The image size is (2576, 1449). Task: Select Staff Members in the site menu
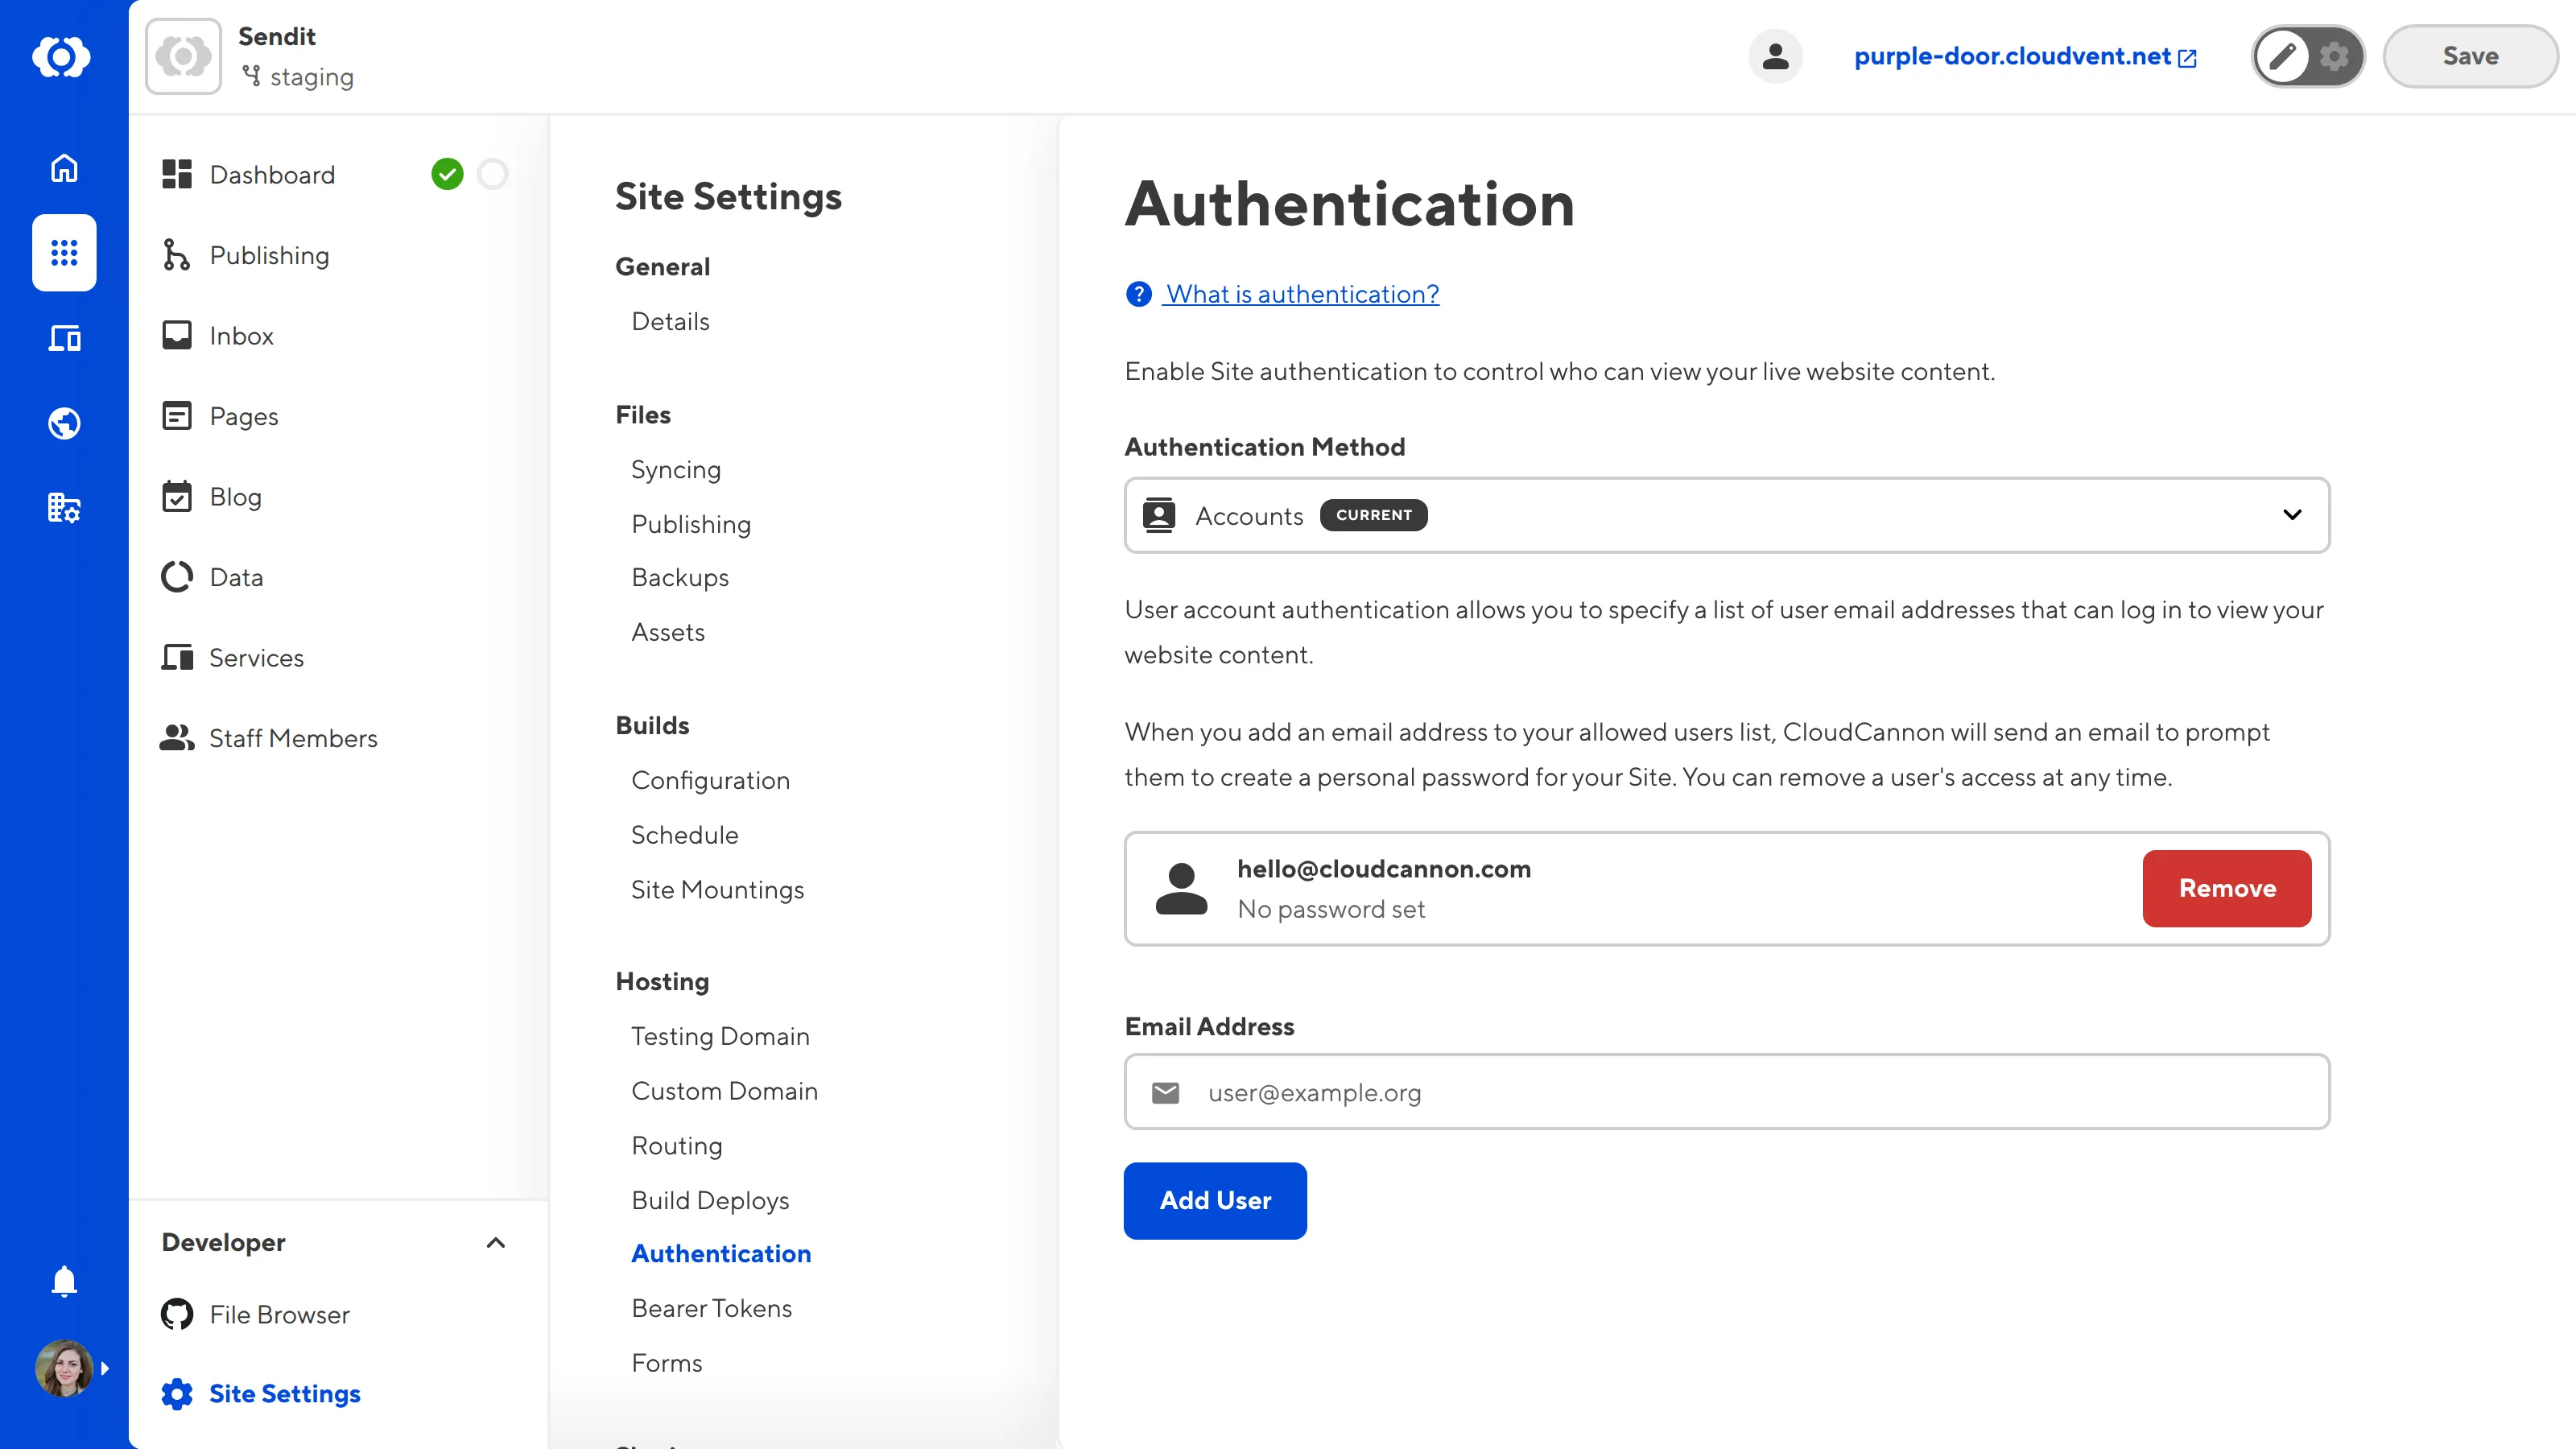pyautogui.click(x=293, y=738)
